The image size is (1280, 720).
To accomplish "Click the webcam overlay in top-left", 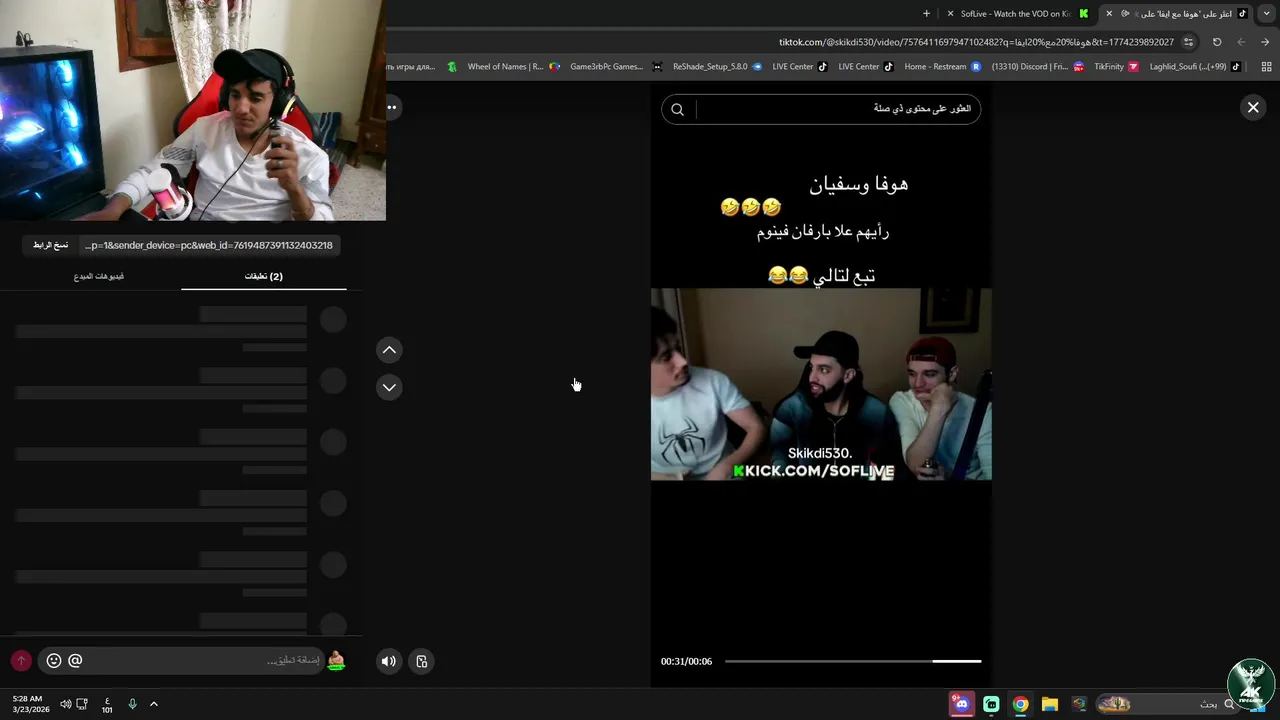I will point(193,110).
